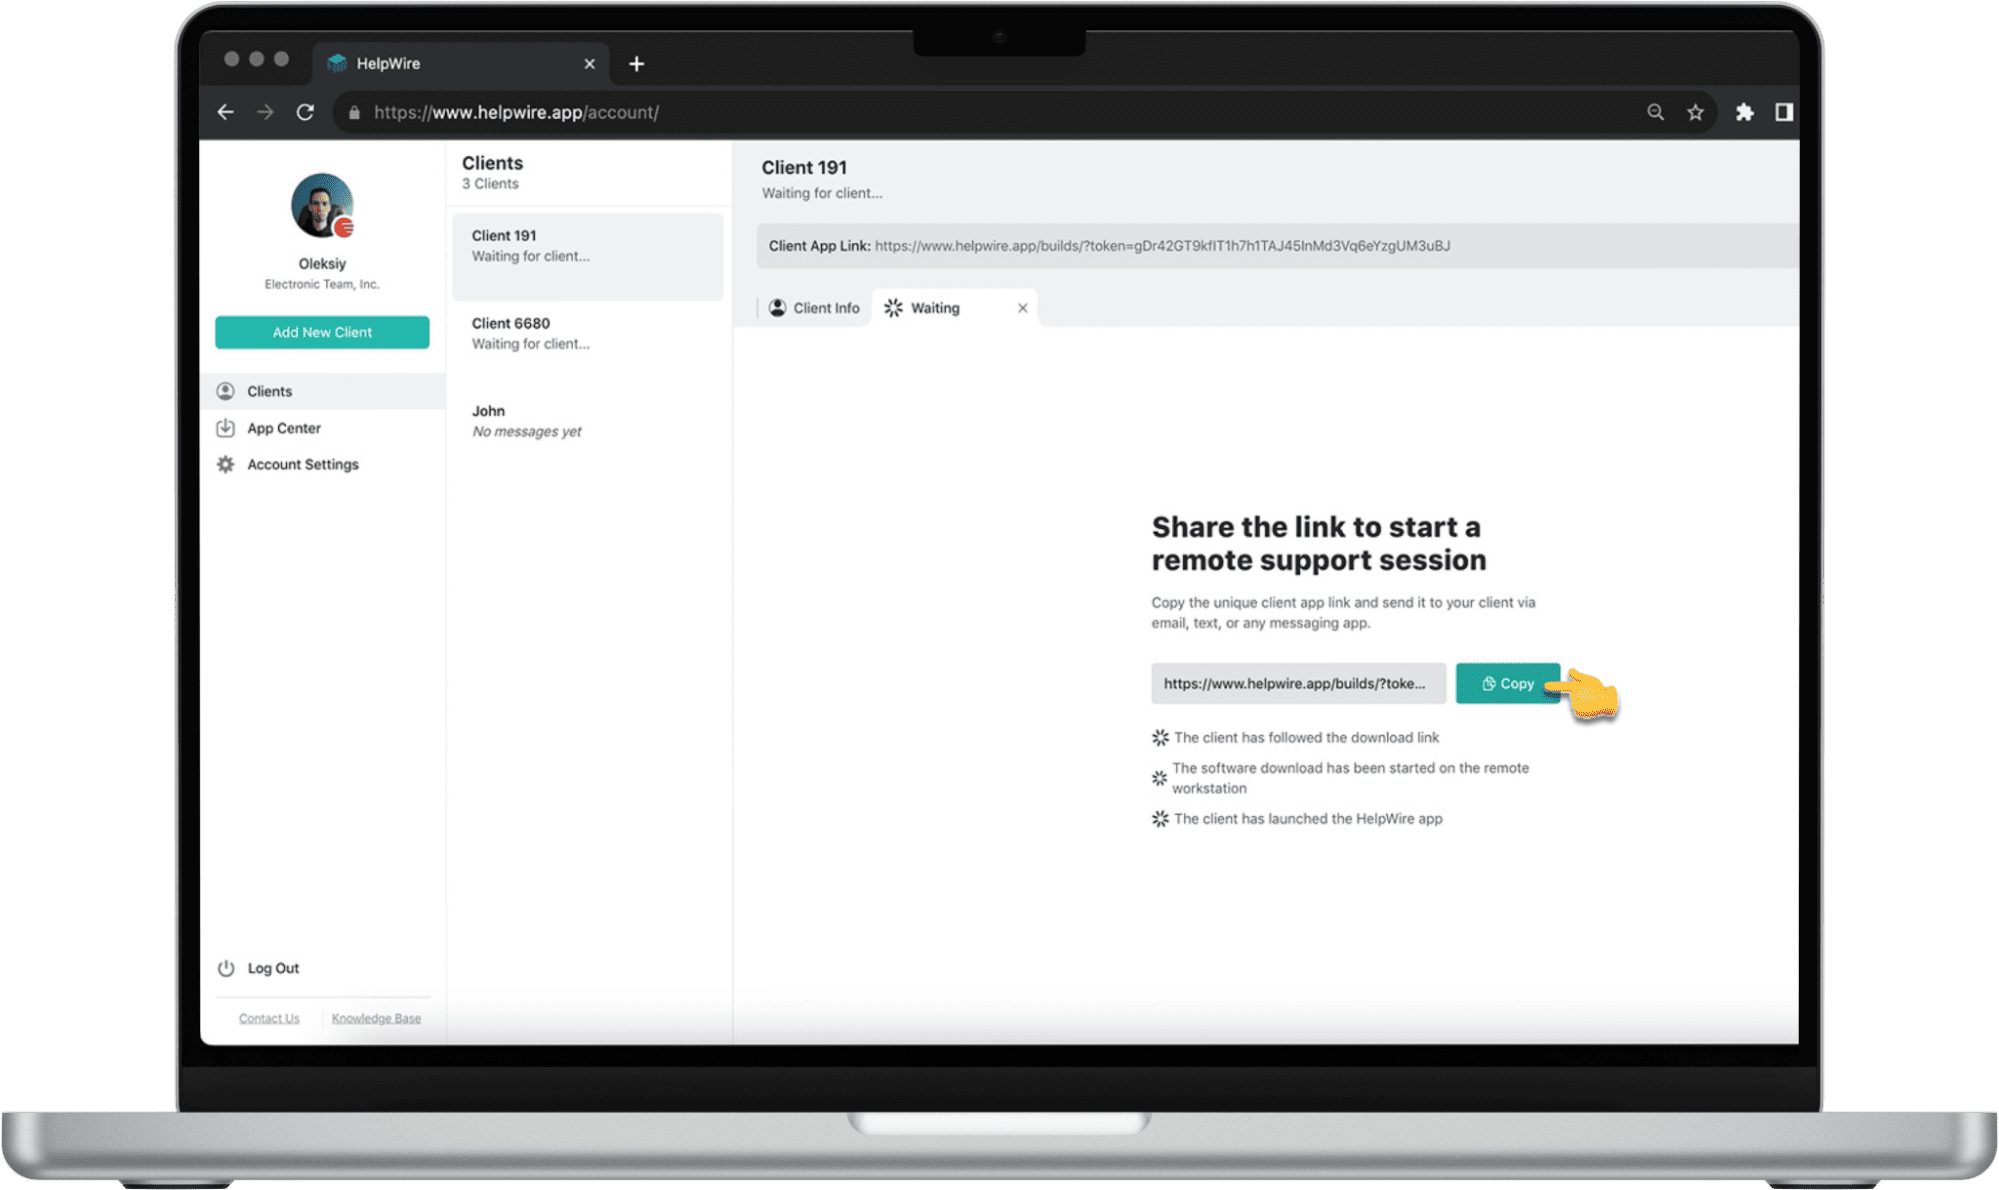Click the Knowledge Base link
The width and height of the screenshot is (1999, 1190).
pyautogui.click(x=375, y=1019)
